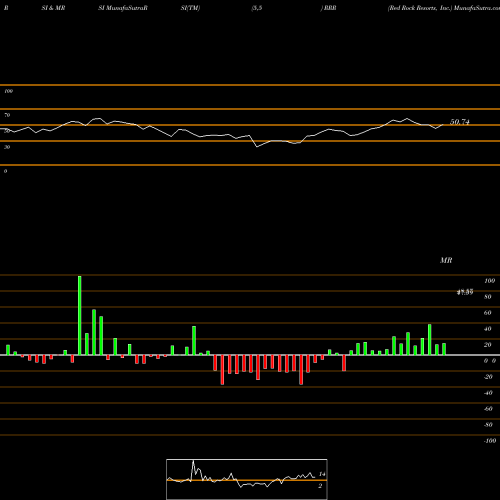
Task: Click the RSI axis label 30
Action: [7, 147]
